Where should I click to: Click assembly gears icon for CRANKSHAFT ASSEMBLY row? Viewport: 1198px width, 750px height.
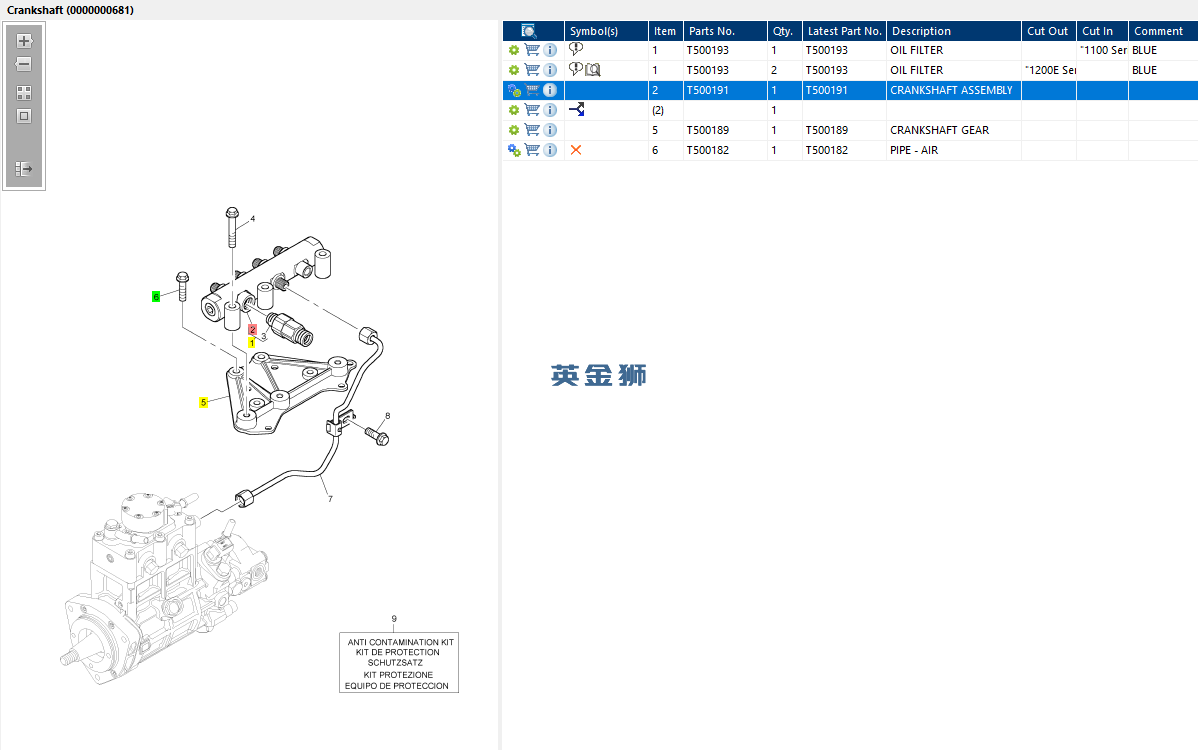[514, 90]
